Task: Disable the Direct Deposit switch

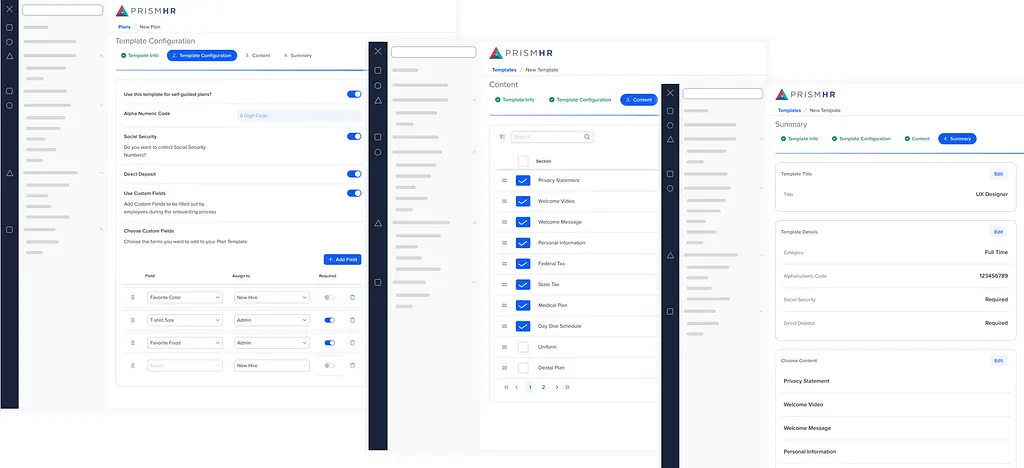Action: point(354,174)
